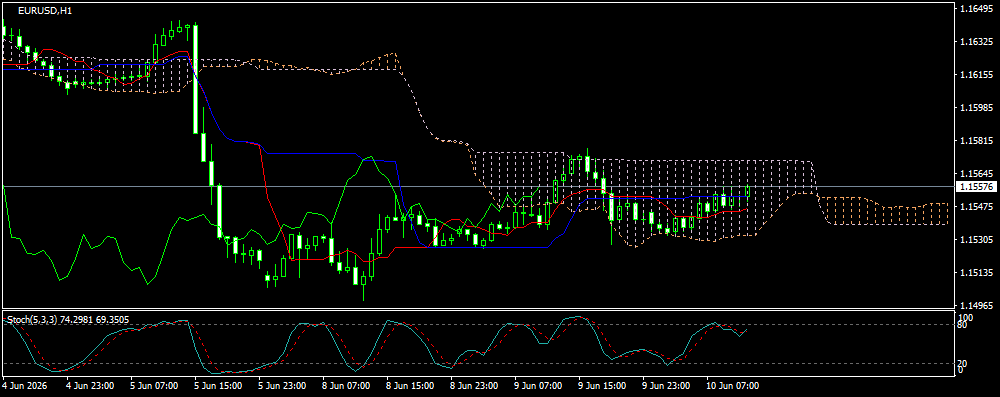
Task: Click the stochastic 80 level label
Action: coord(963,325)
